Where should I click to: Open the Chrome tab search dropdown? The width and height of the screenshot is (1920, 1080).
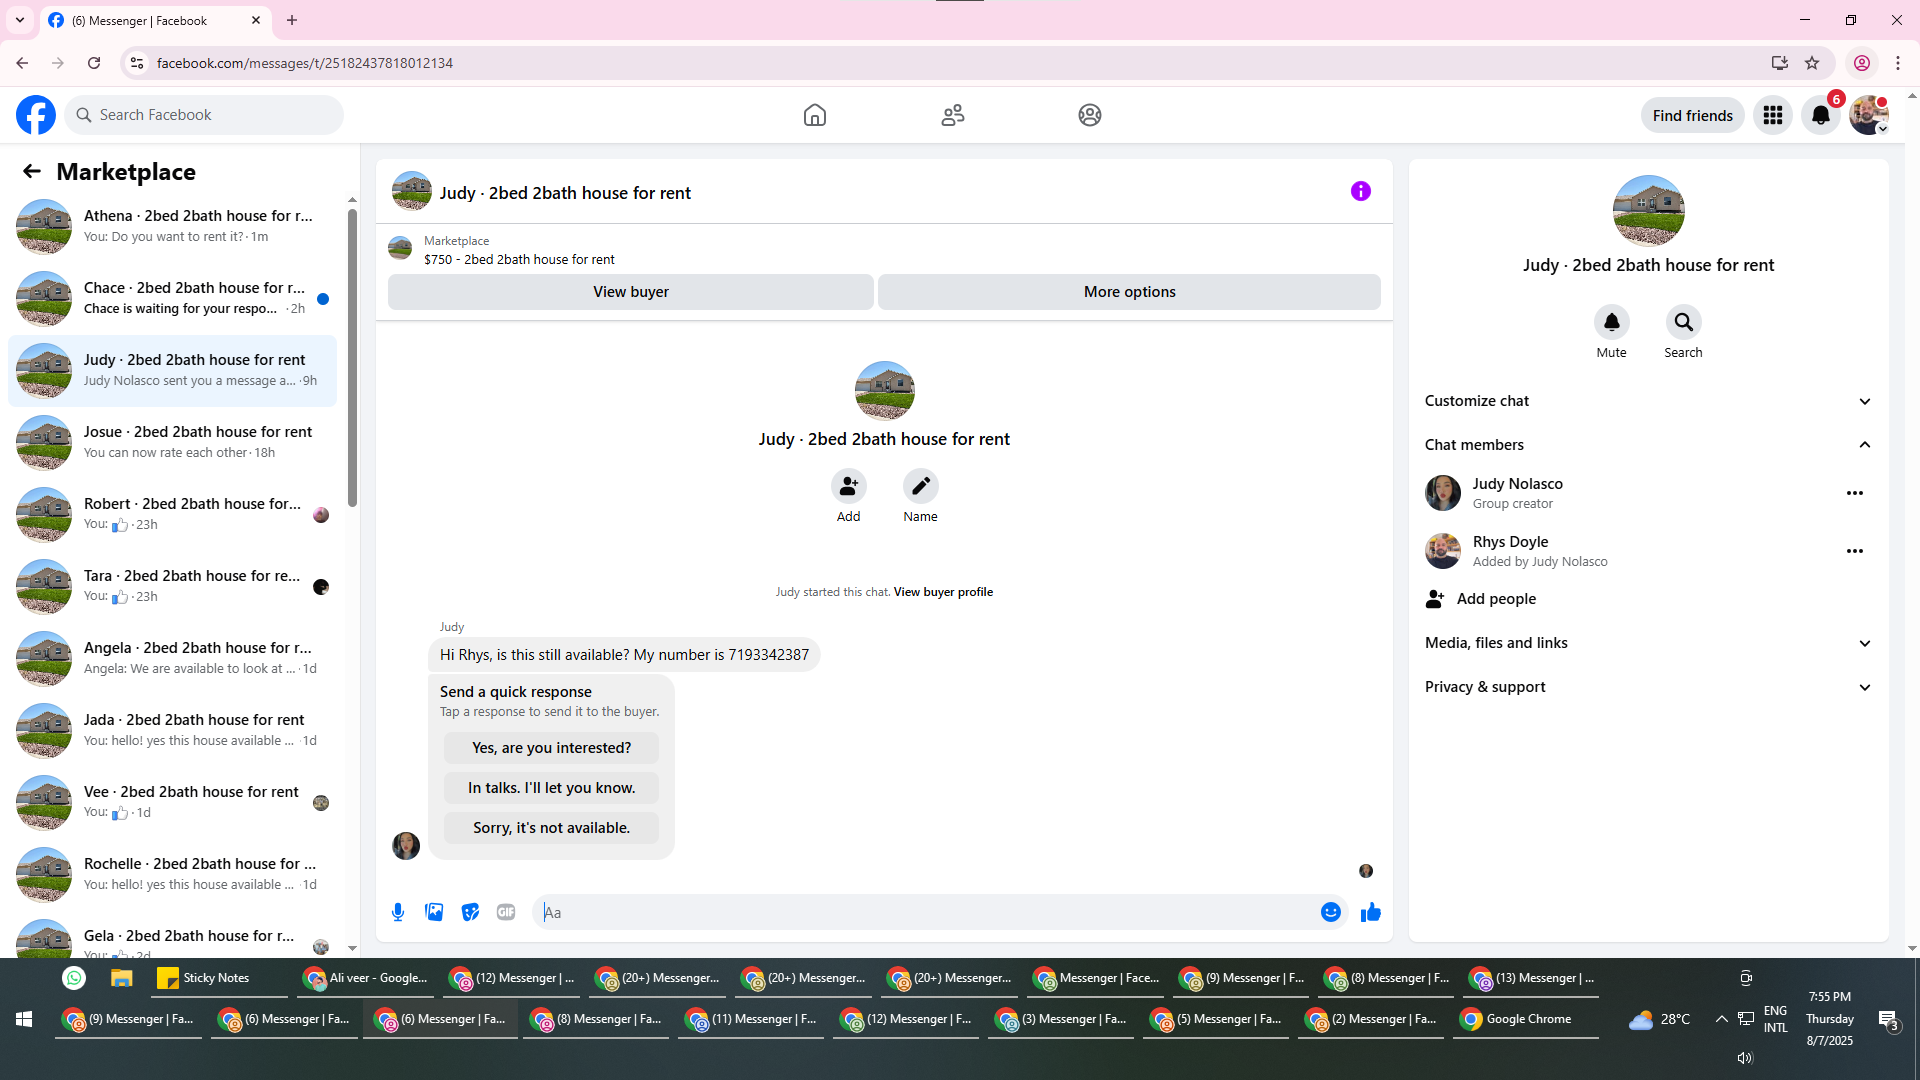[x=19, y=20]
